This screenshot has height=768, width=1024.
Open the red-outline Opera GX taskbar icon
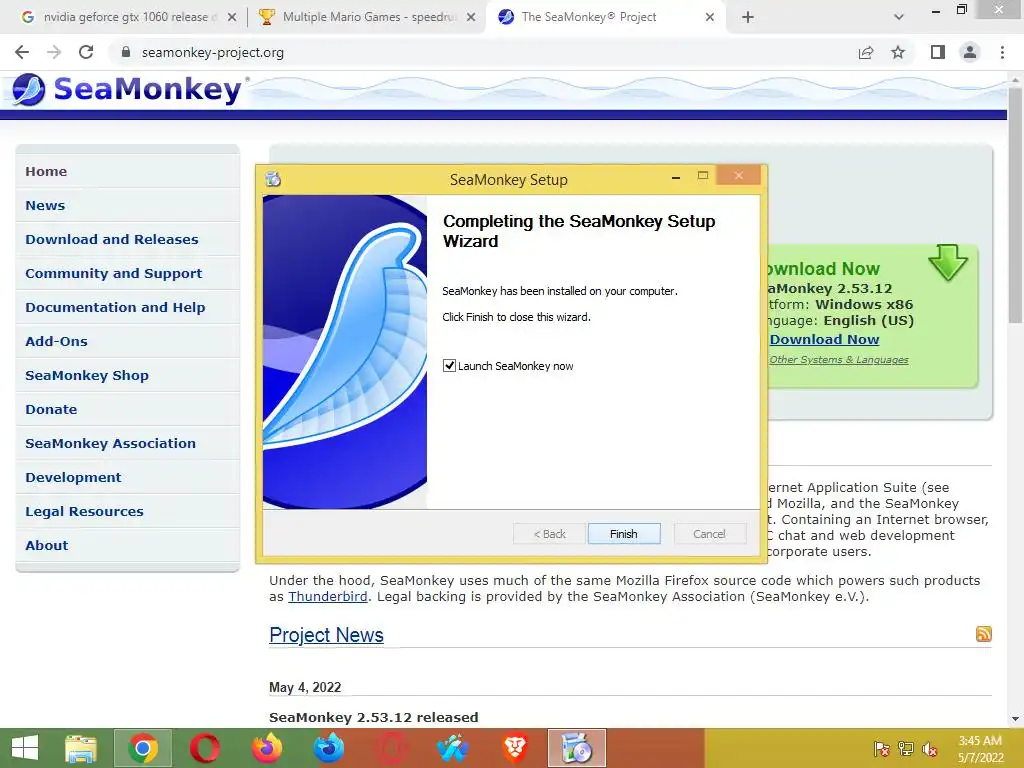[x=391, y=748]
